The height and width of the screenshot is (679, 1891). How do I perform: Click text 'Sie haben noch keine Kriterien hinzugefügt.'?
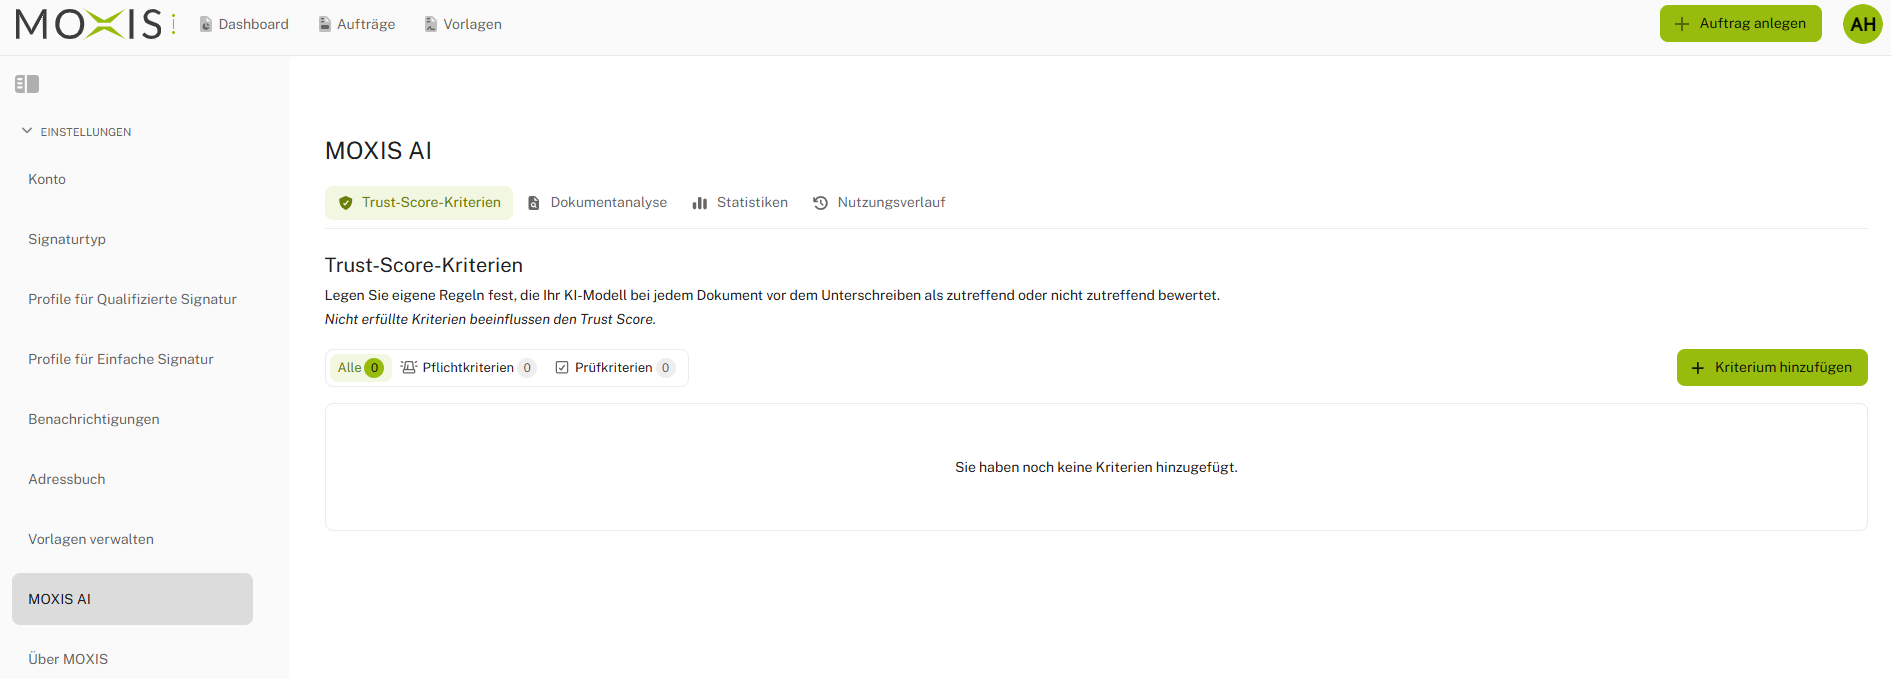1096,467
